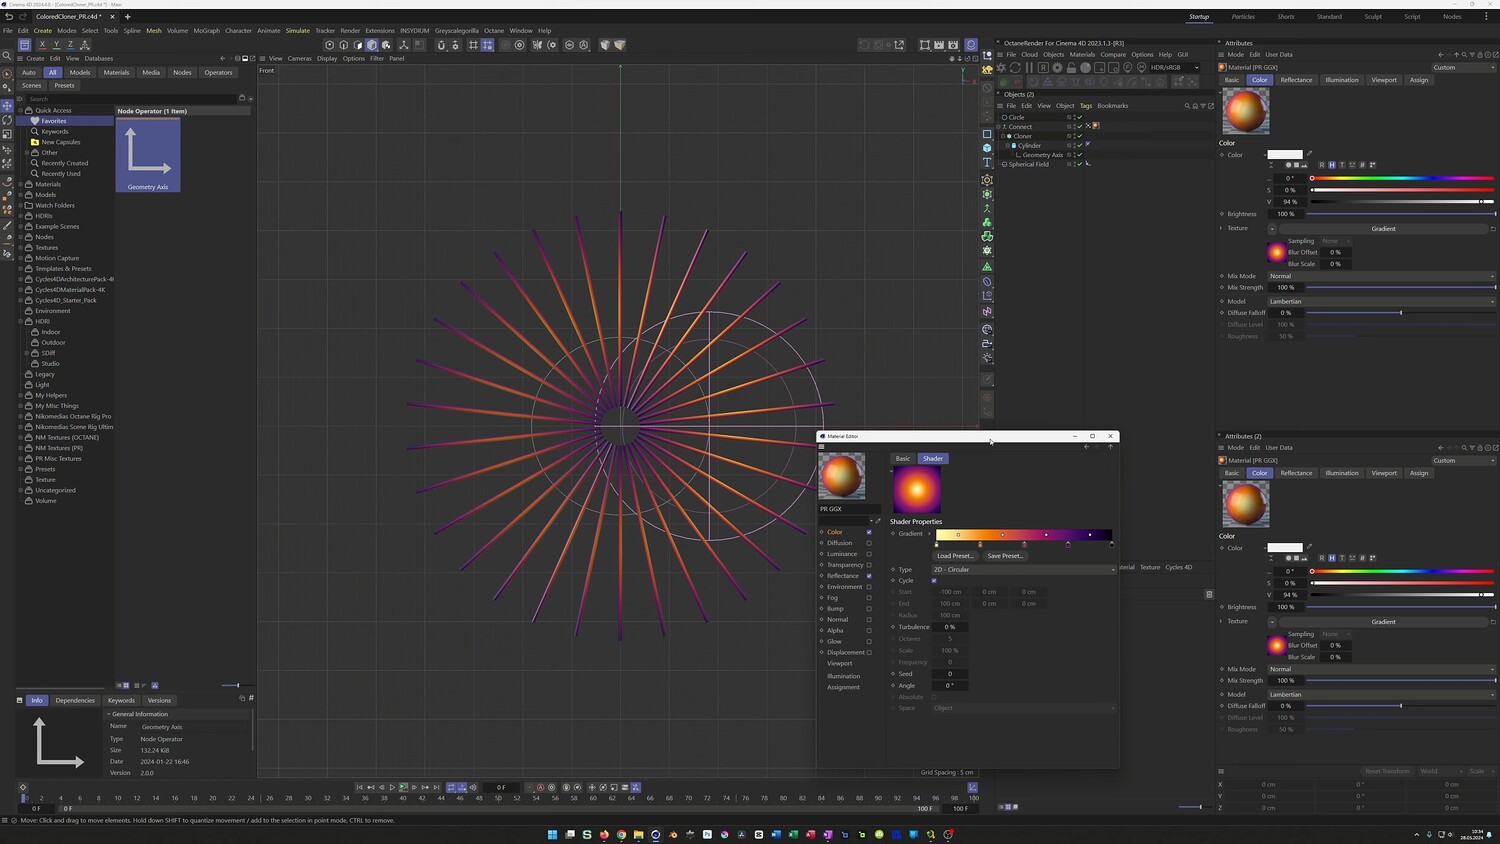Click the white color swatch in top Attributes

[x=1285, y=154]
